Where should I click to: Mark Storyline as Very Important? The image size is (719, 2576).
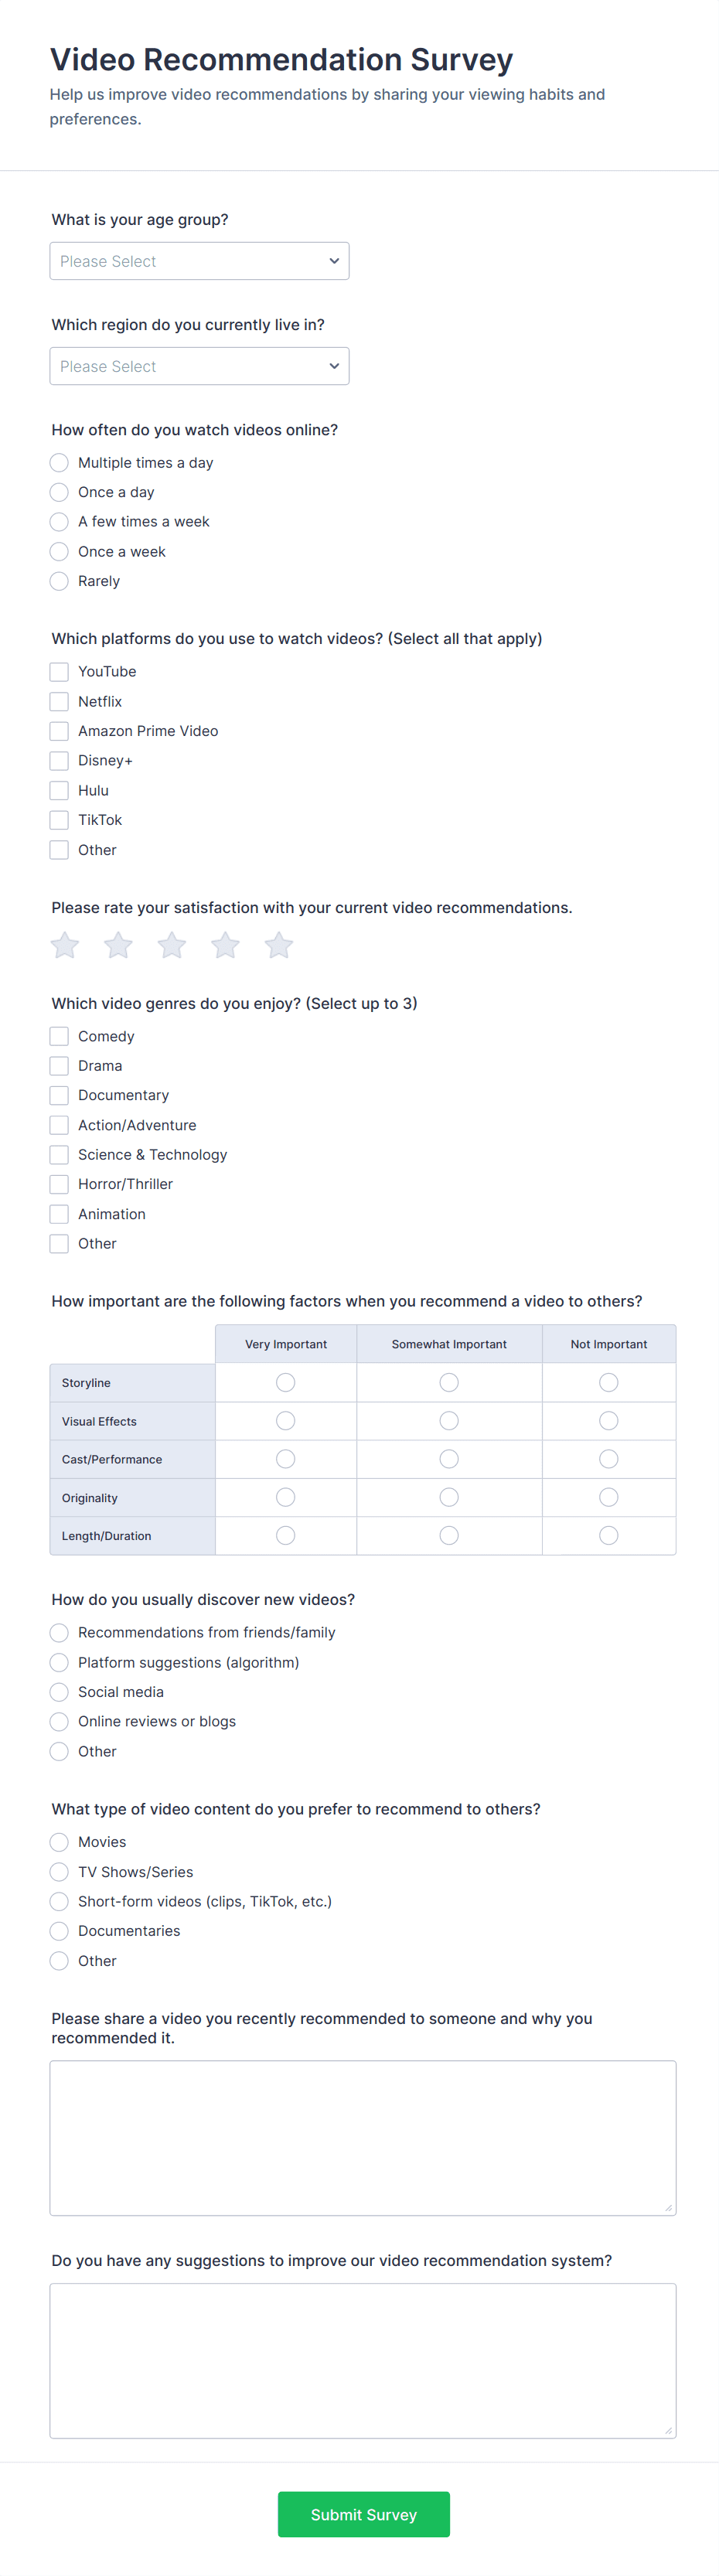point(286,1382)
